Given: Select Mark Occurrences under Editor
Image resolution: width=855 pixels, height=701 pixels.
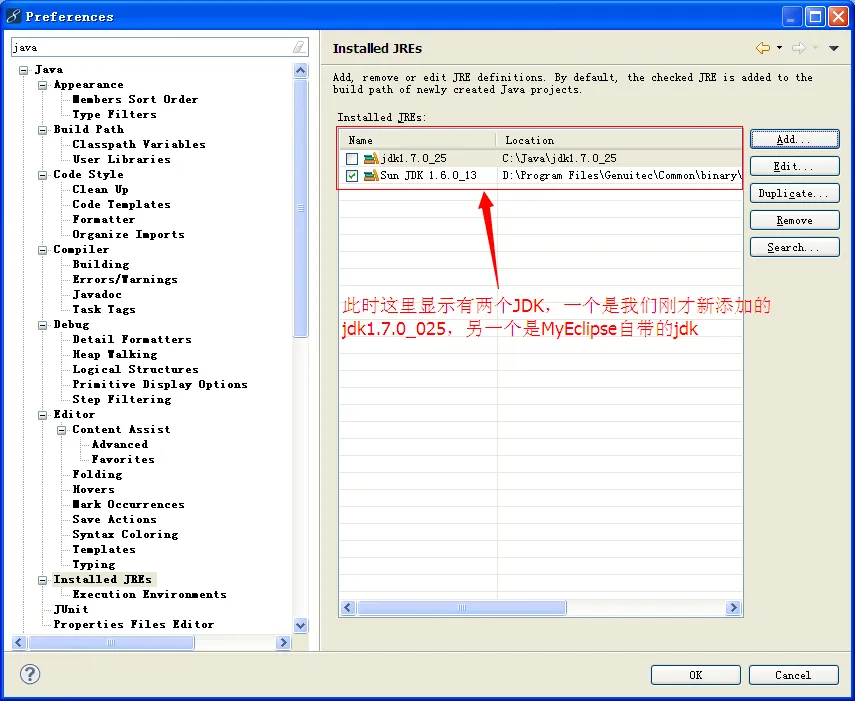Looking at the screenshot, I should pyautogui.click(x=129, y=504).
